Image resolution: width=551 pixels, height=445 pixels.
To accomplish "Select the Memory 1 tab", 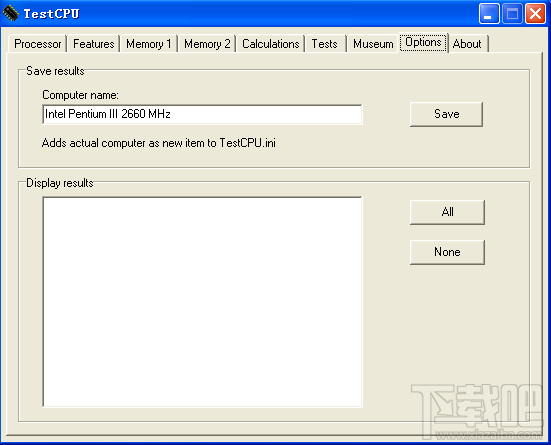I will 149,44.
